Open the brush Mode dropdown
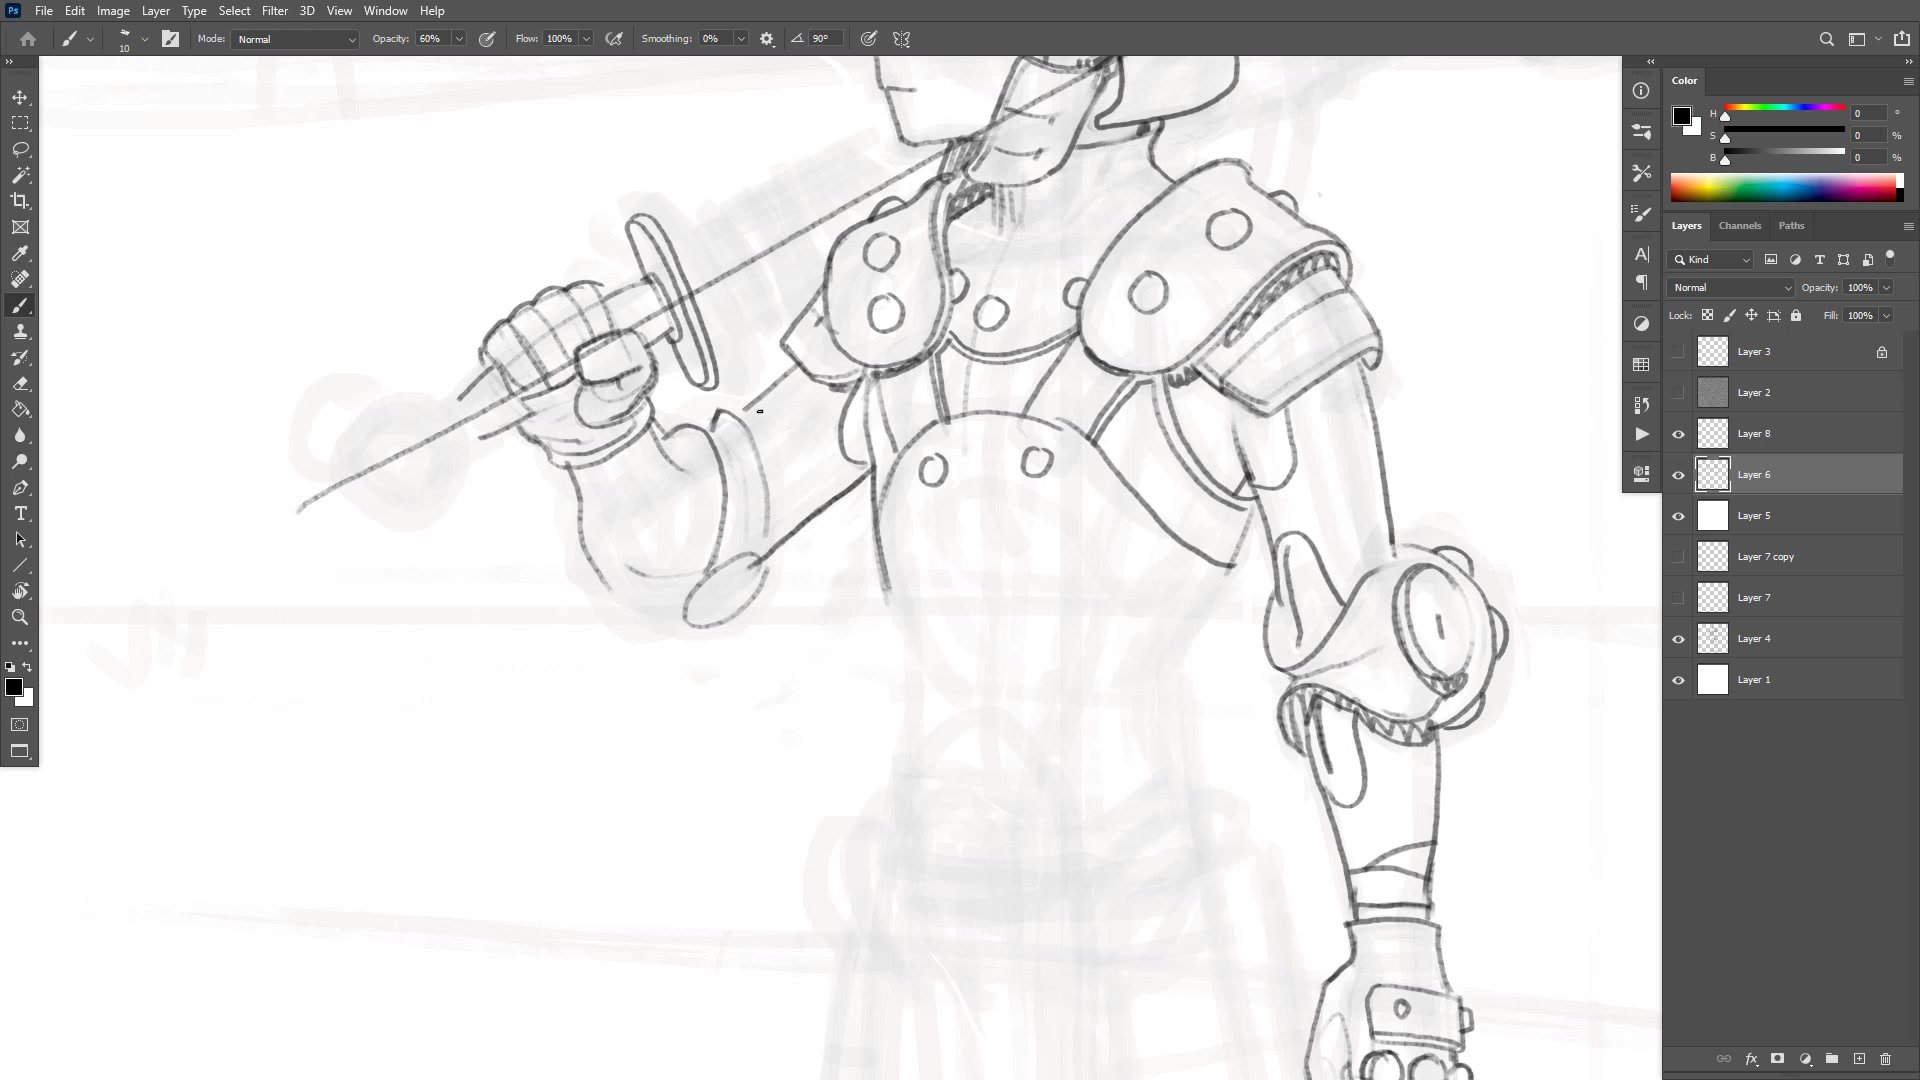The height and width of the screenshot is (1080, 1920). 296,39
